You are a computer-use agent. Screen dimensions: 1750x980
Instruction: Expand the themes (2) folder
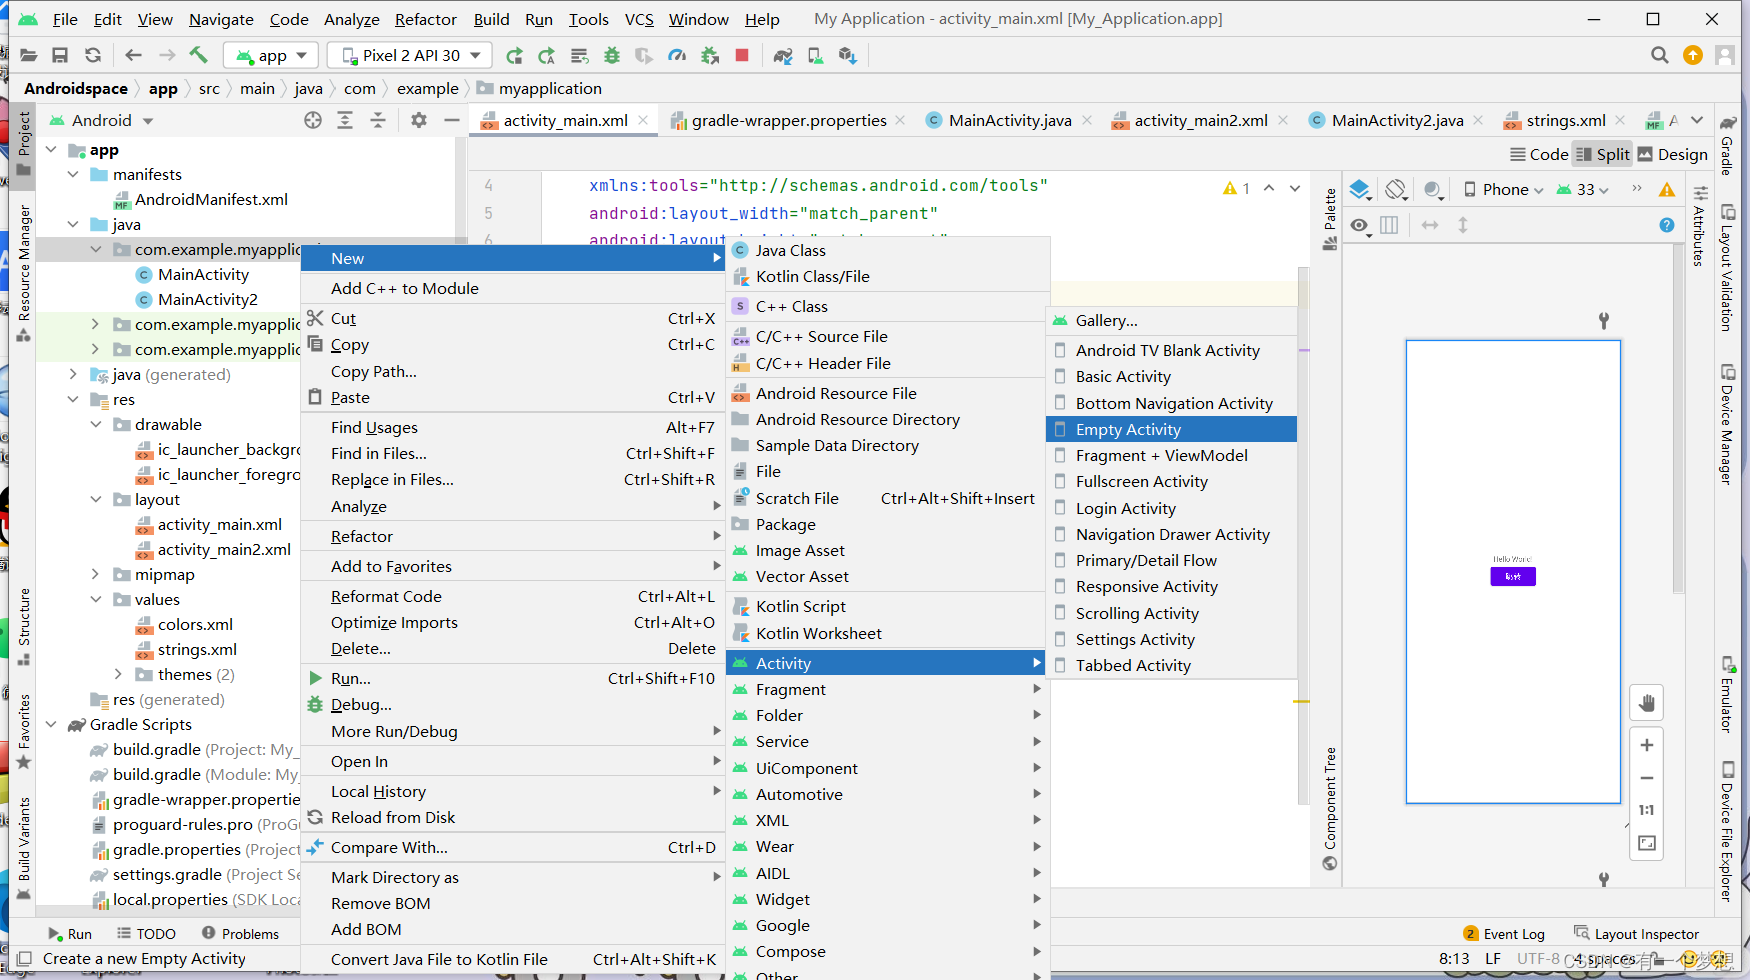pyautogui.click(x=118, y=674)
